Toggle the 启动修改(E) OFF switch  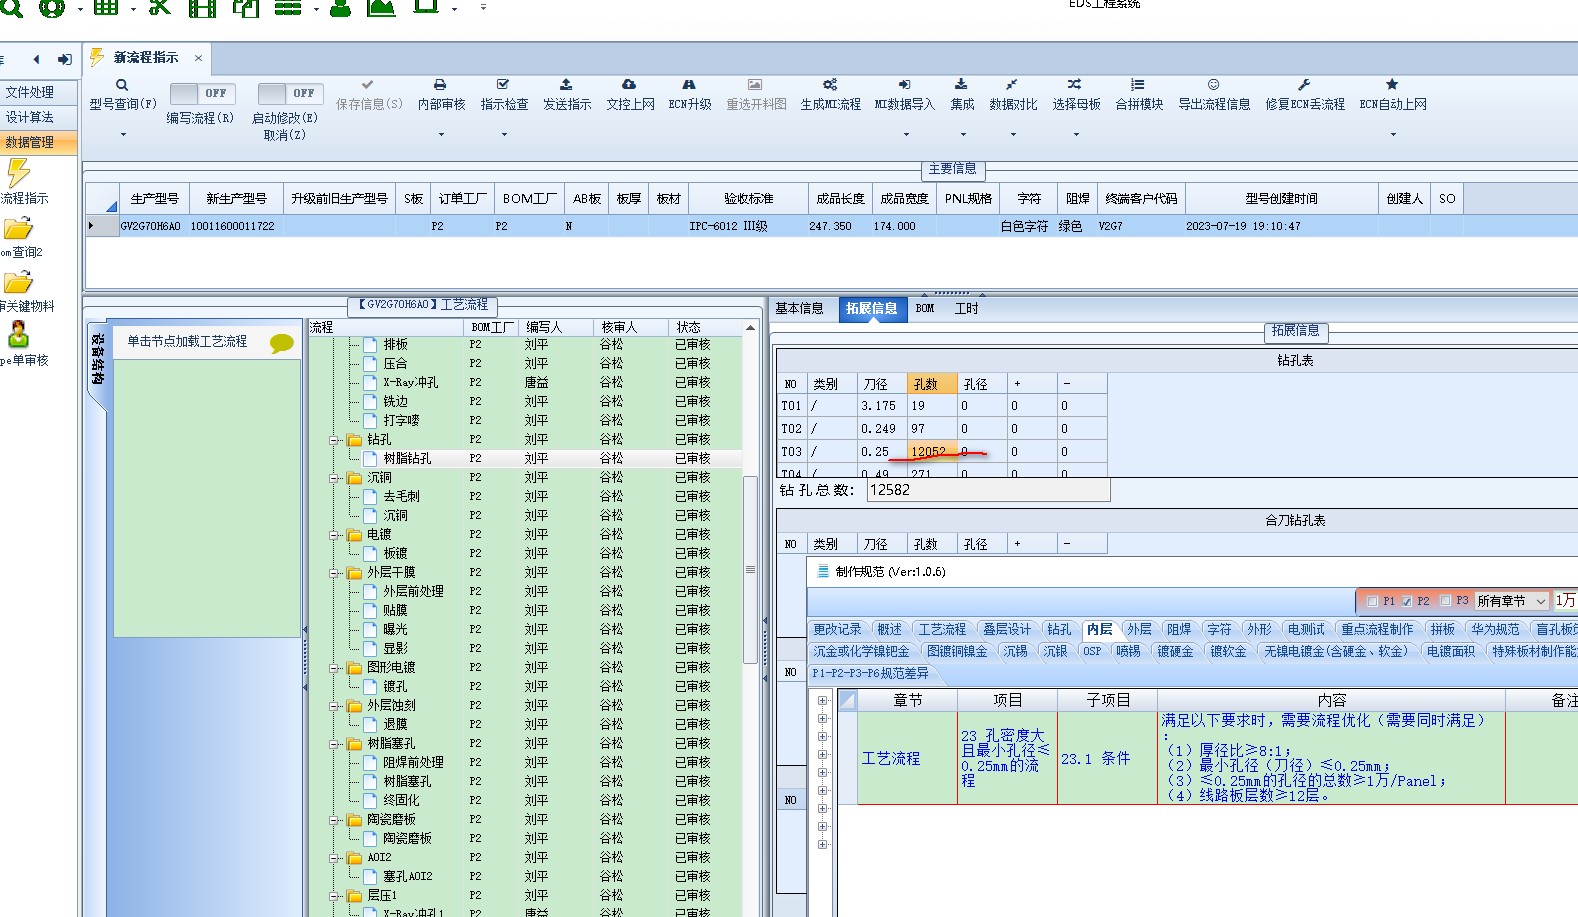coord(289,93)
